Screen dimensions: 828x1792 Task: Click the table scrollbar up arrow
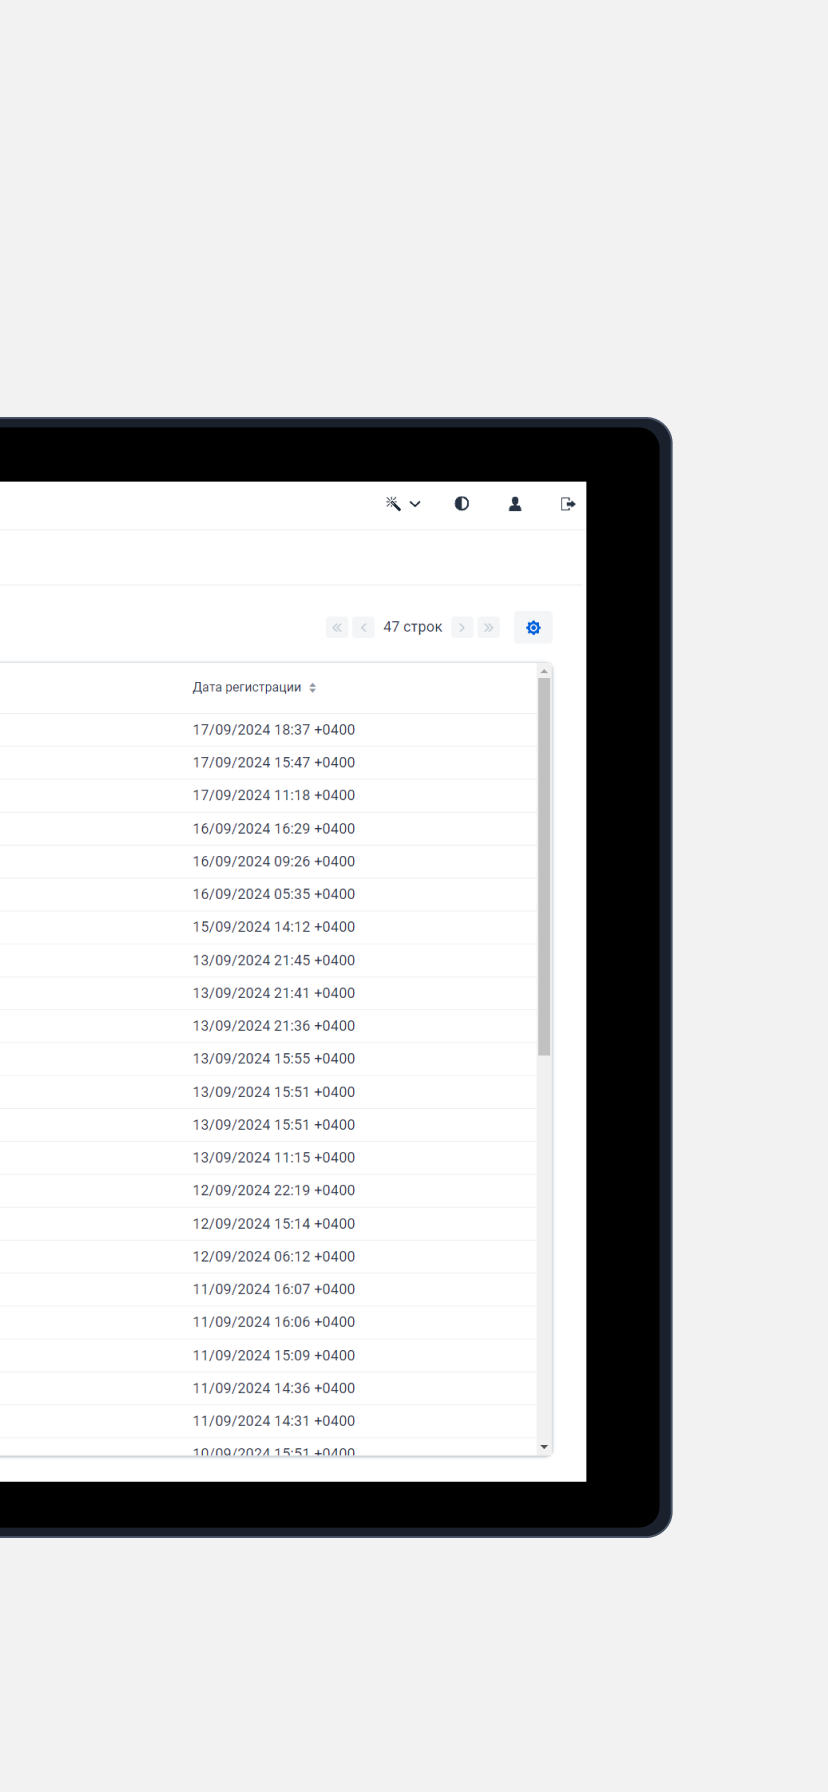[x=544, y=671]
